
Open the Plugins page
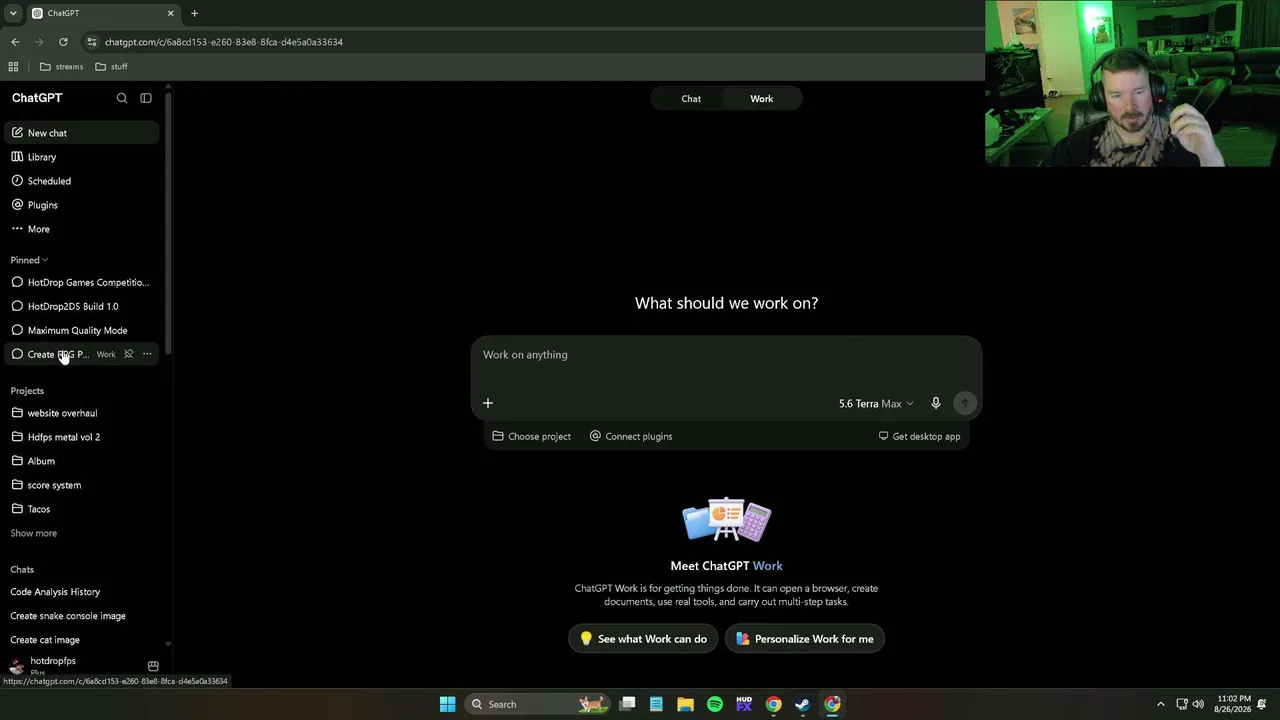coord(80,205)
